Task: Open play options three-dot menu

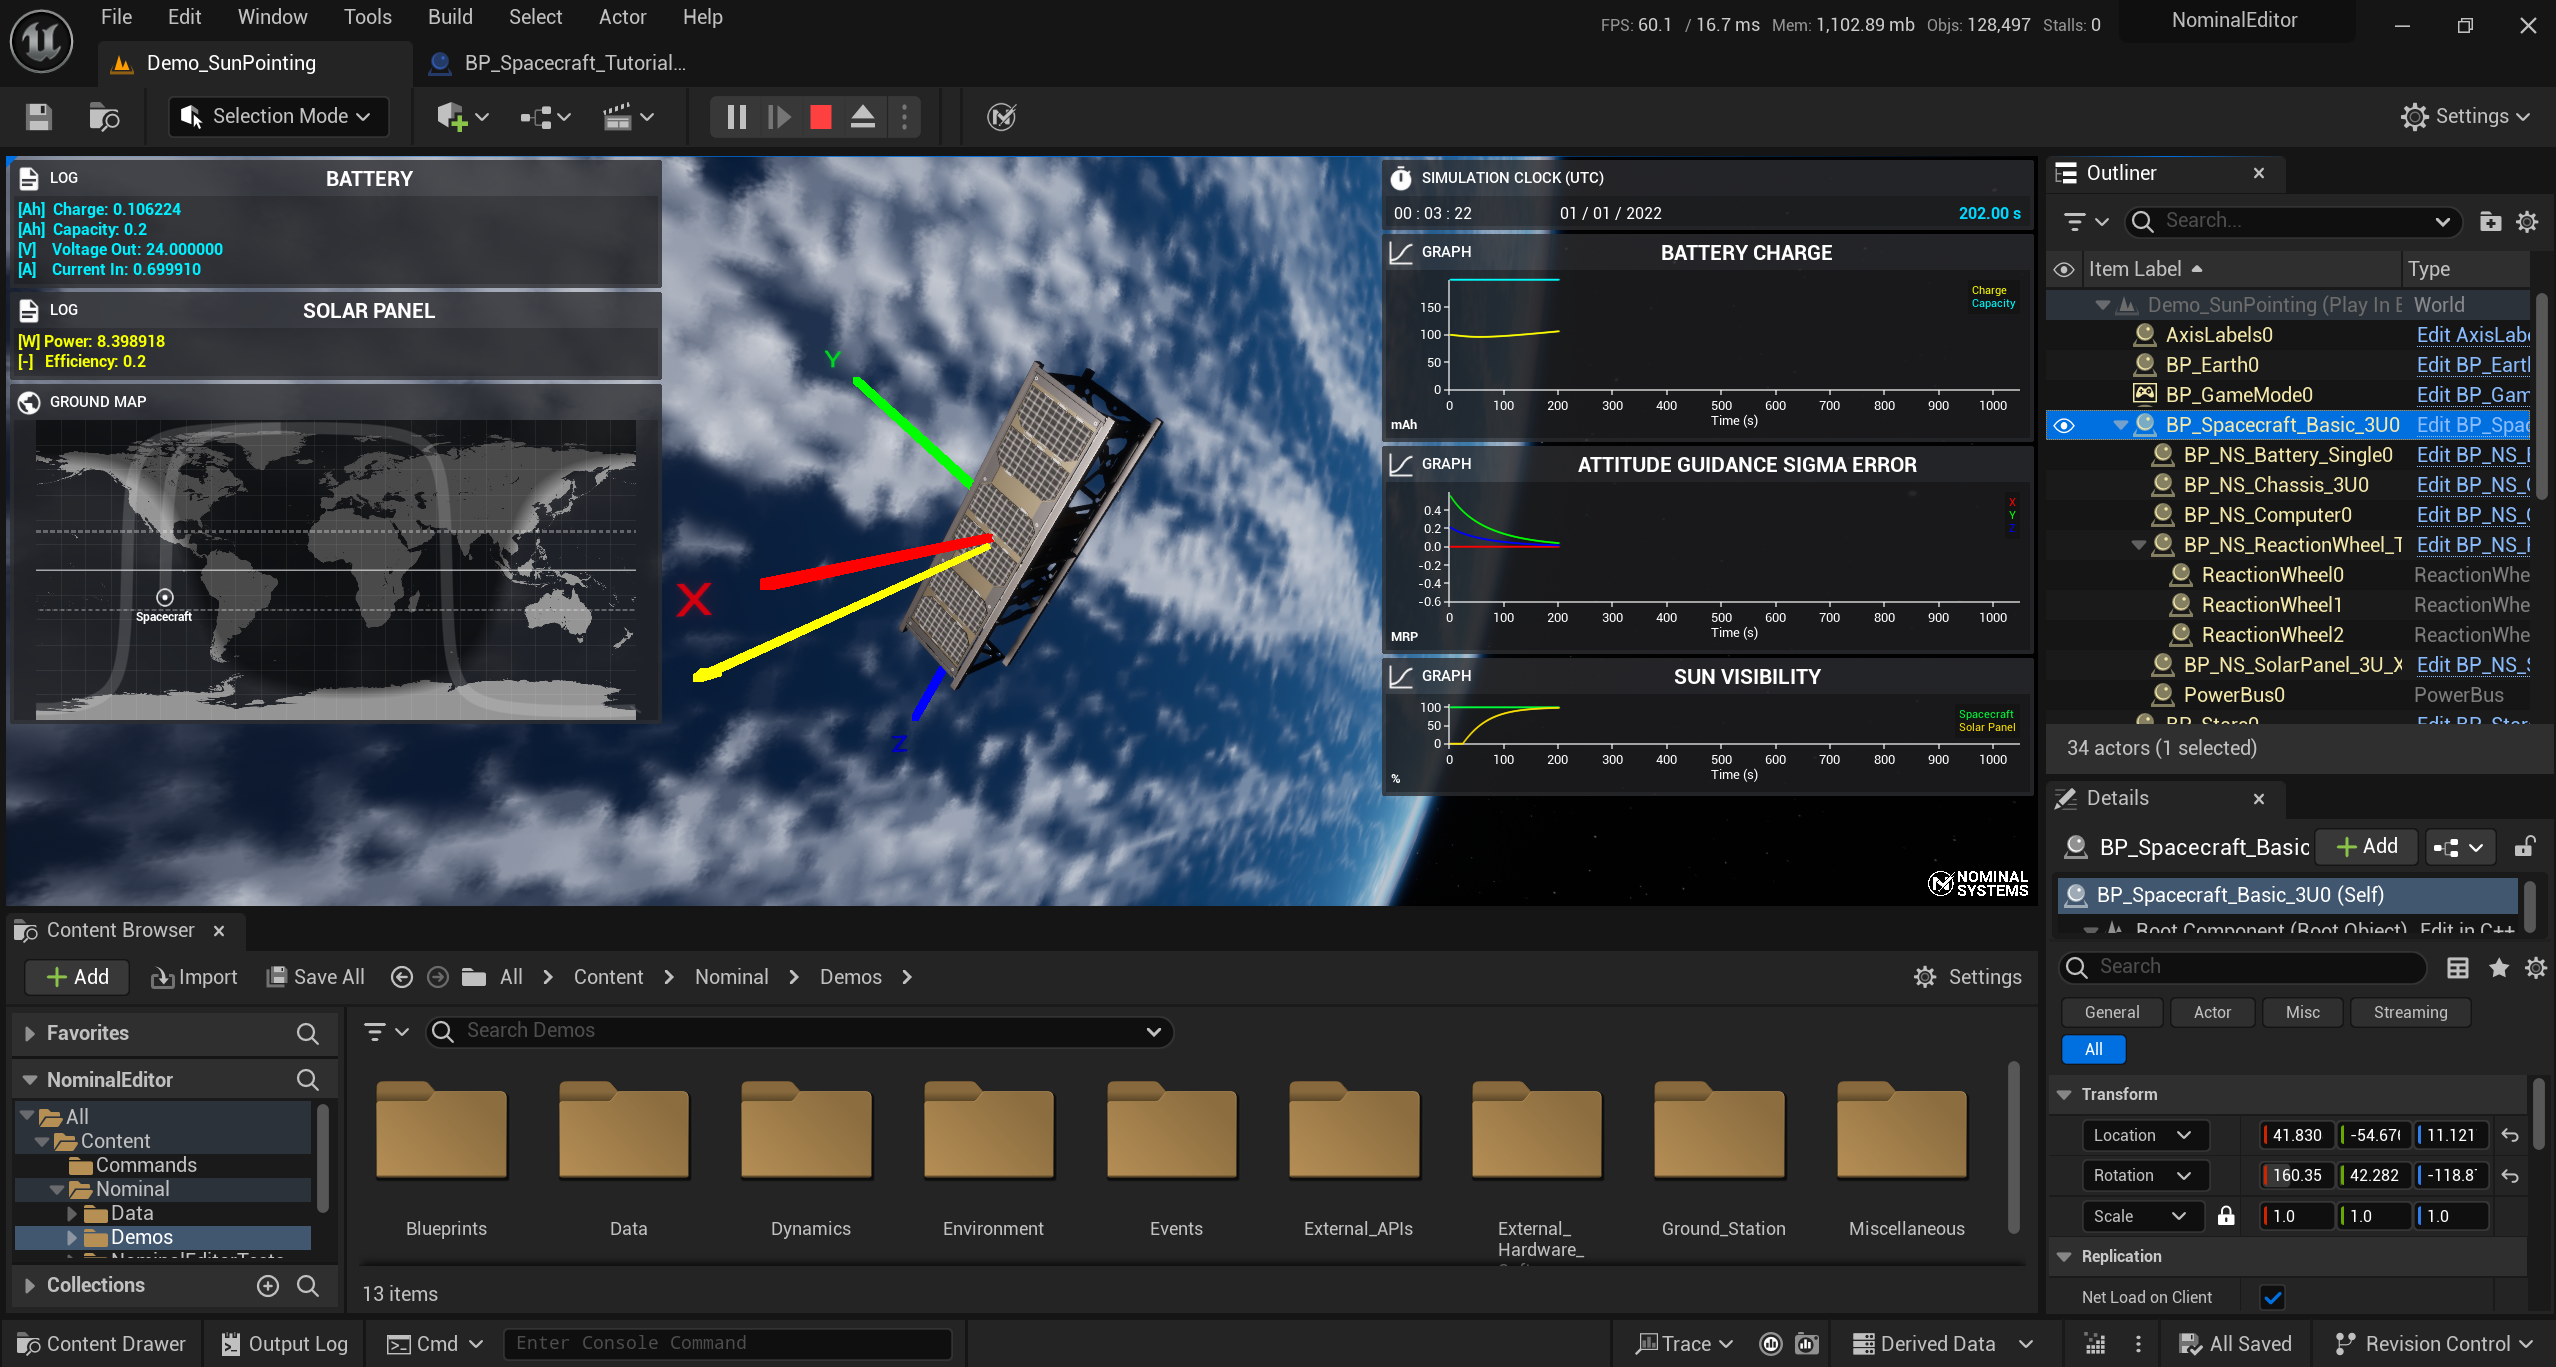Action: coord(905,117)
